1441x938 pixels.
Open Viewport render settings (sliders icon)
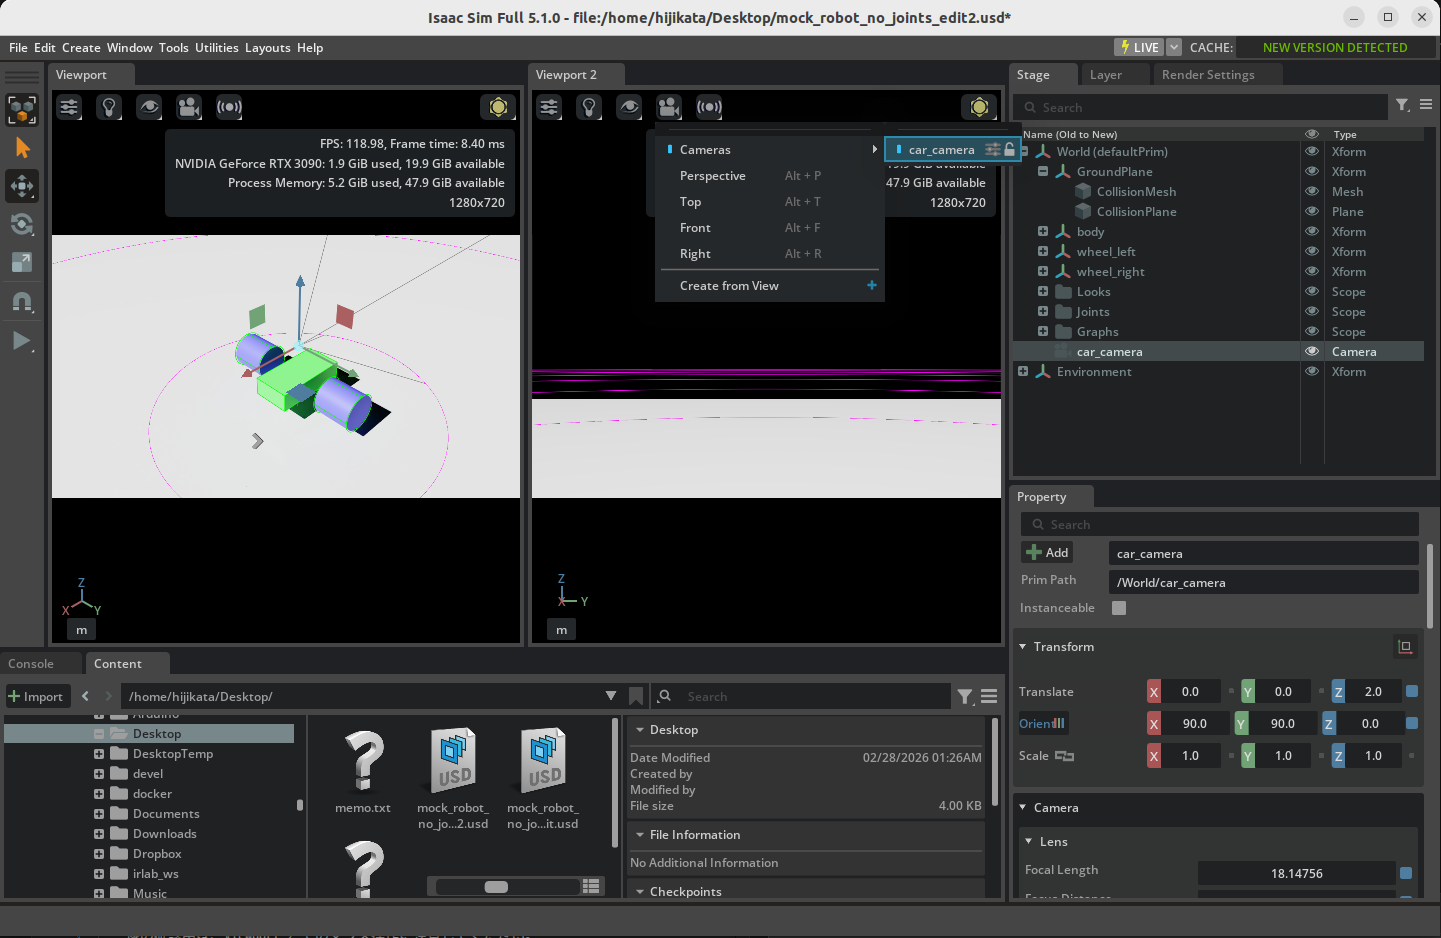click(x=68, y=107)
